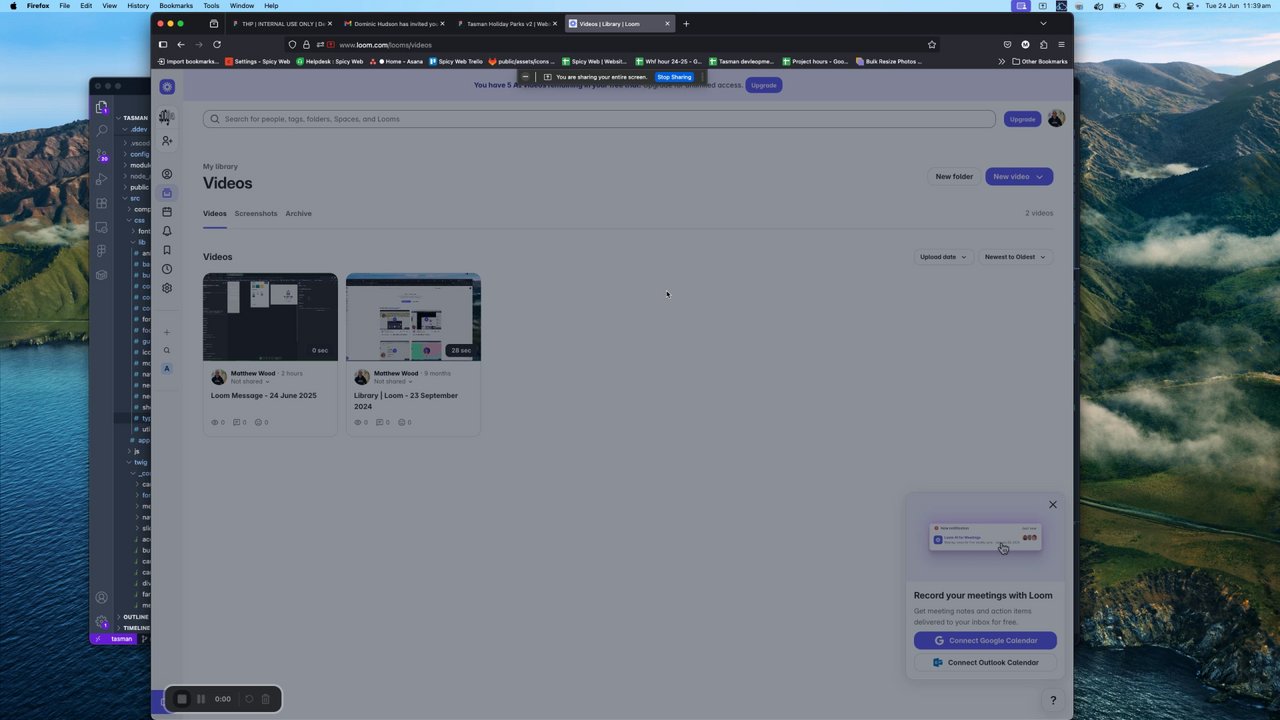
Task: Open the user avatar at top right of Loom
Action: (1056, 119)
